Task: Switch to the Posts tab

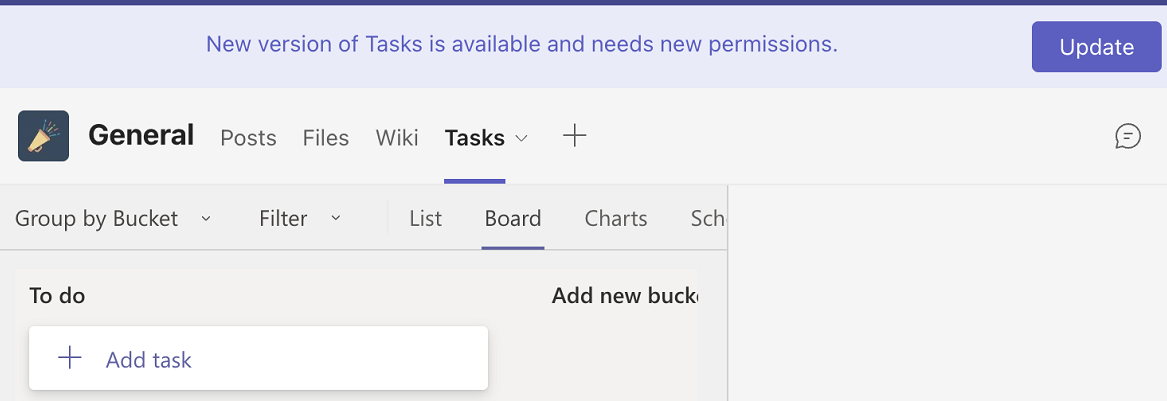Action: (248, 138)
